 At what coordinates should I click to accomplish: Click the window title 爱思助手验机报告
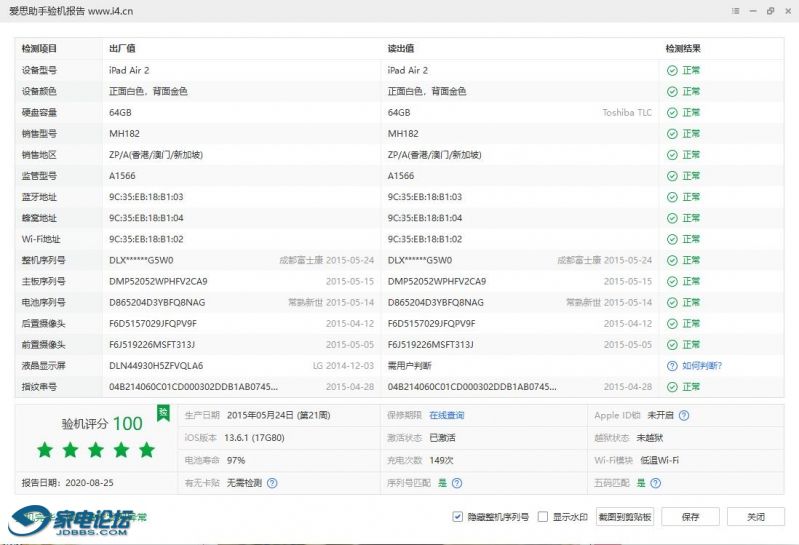47,11
